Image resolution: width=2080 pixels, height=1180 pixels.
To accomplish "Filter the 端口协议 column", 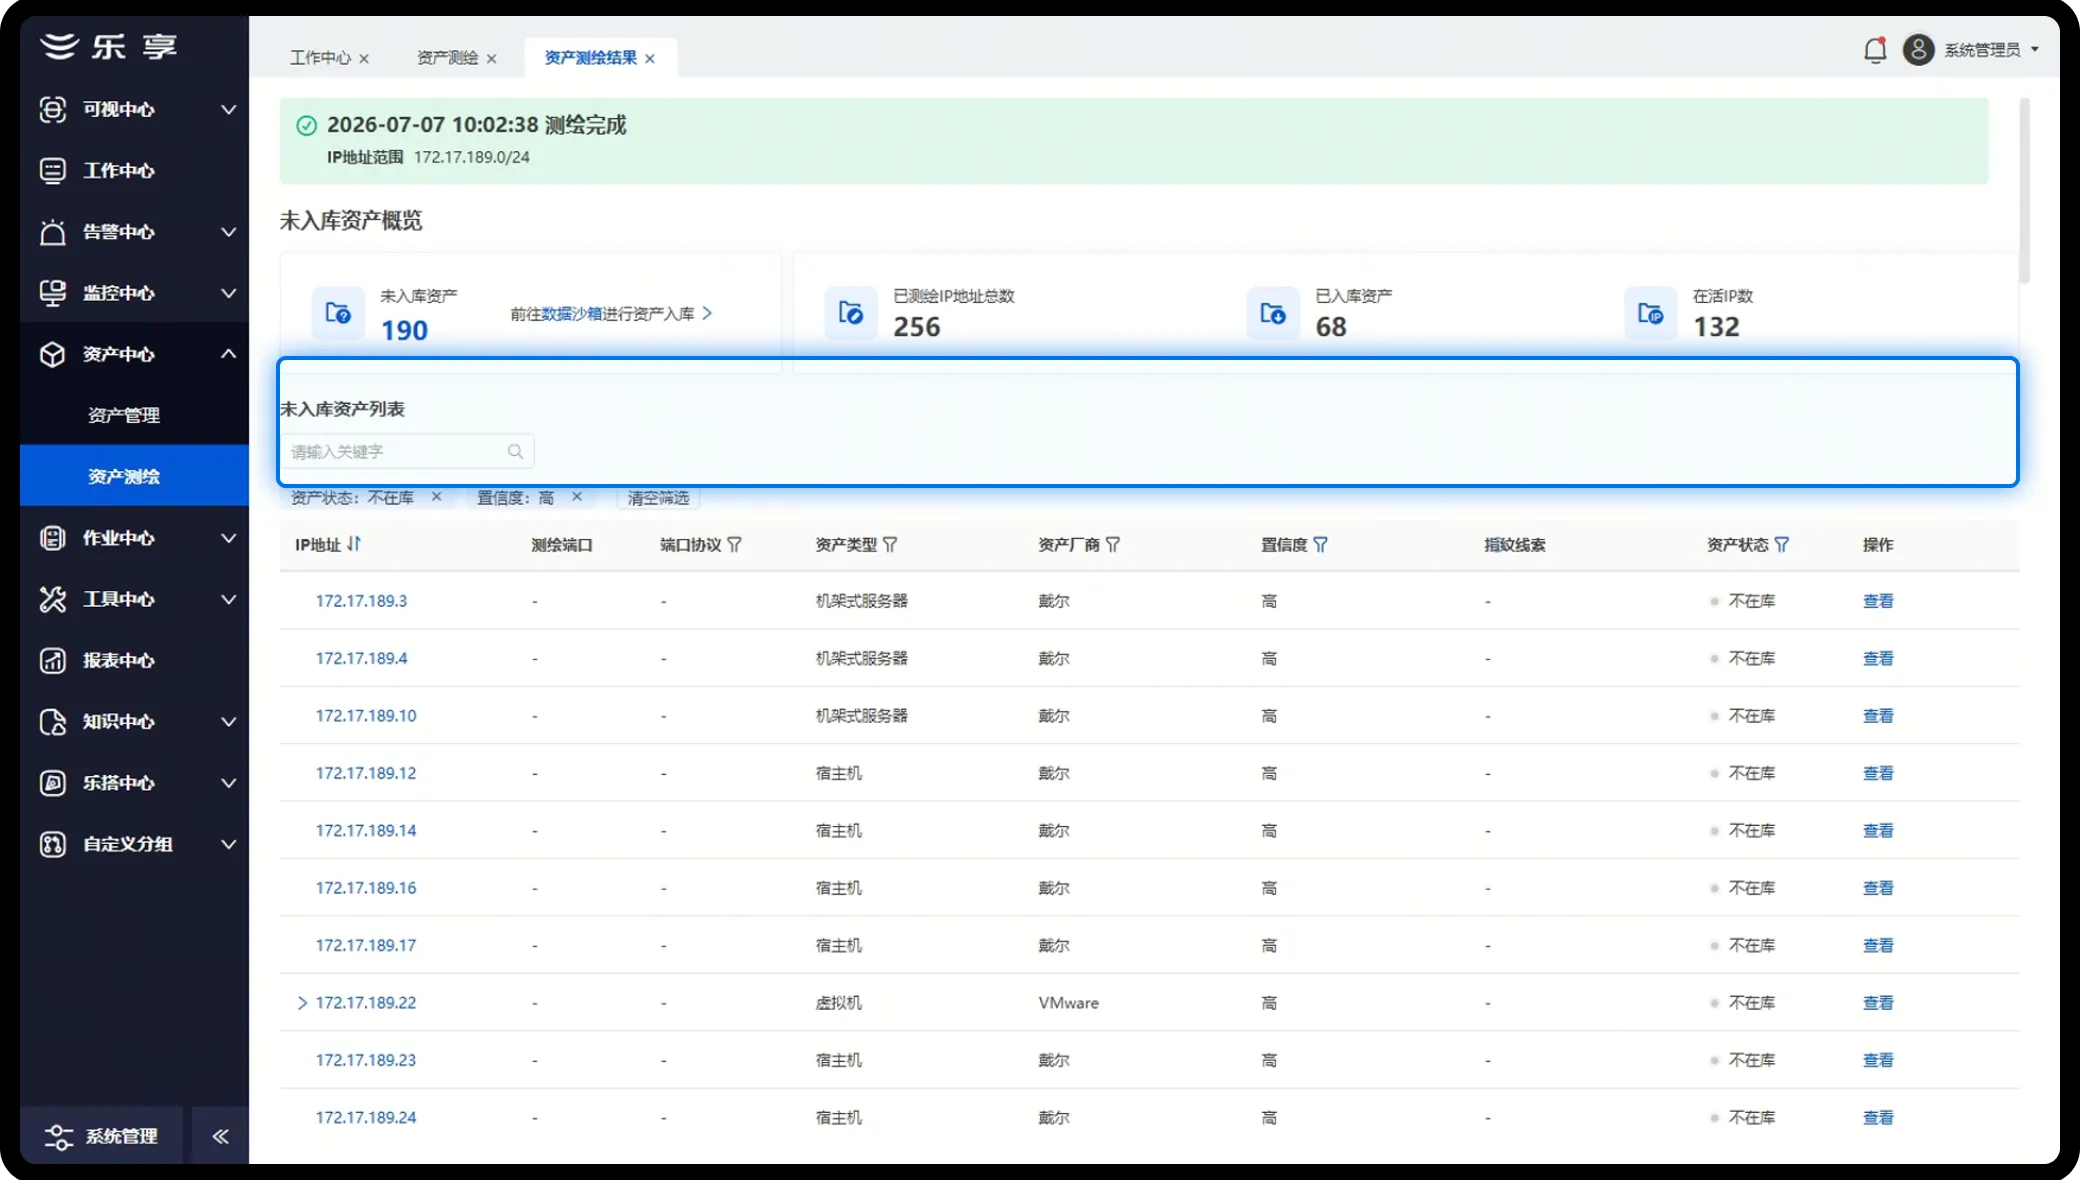I will (x=735, y=544).
